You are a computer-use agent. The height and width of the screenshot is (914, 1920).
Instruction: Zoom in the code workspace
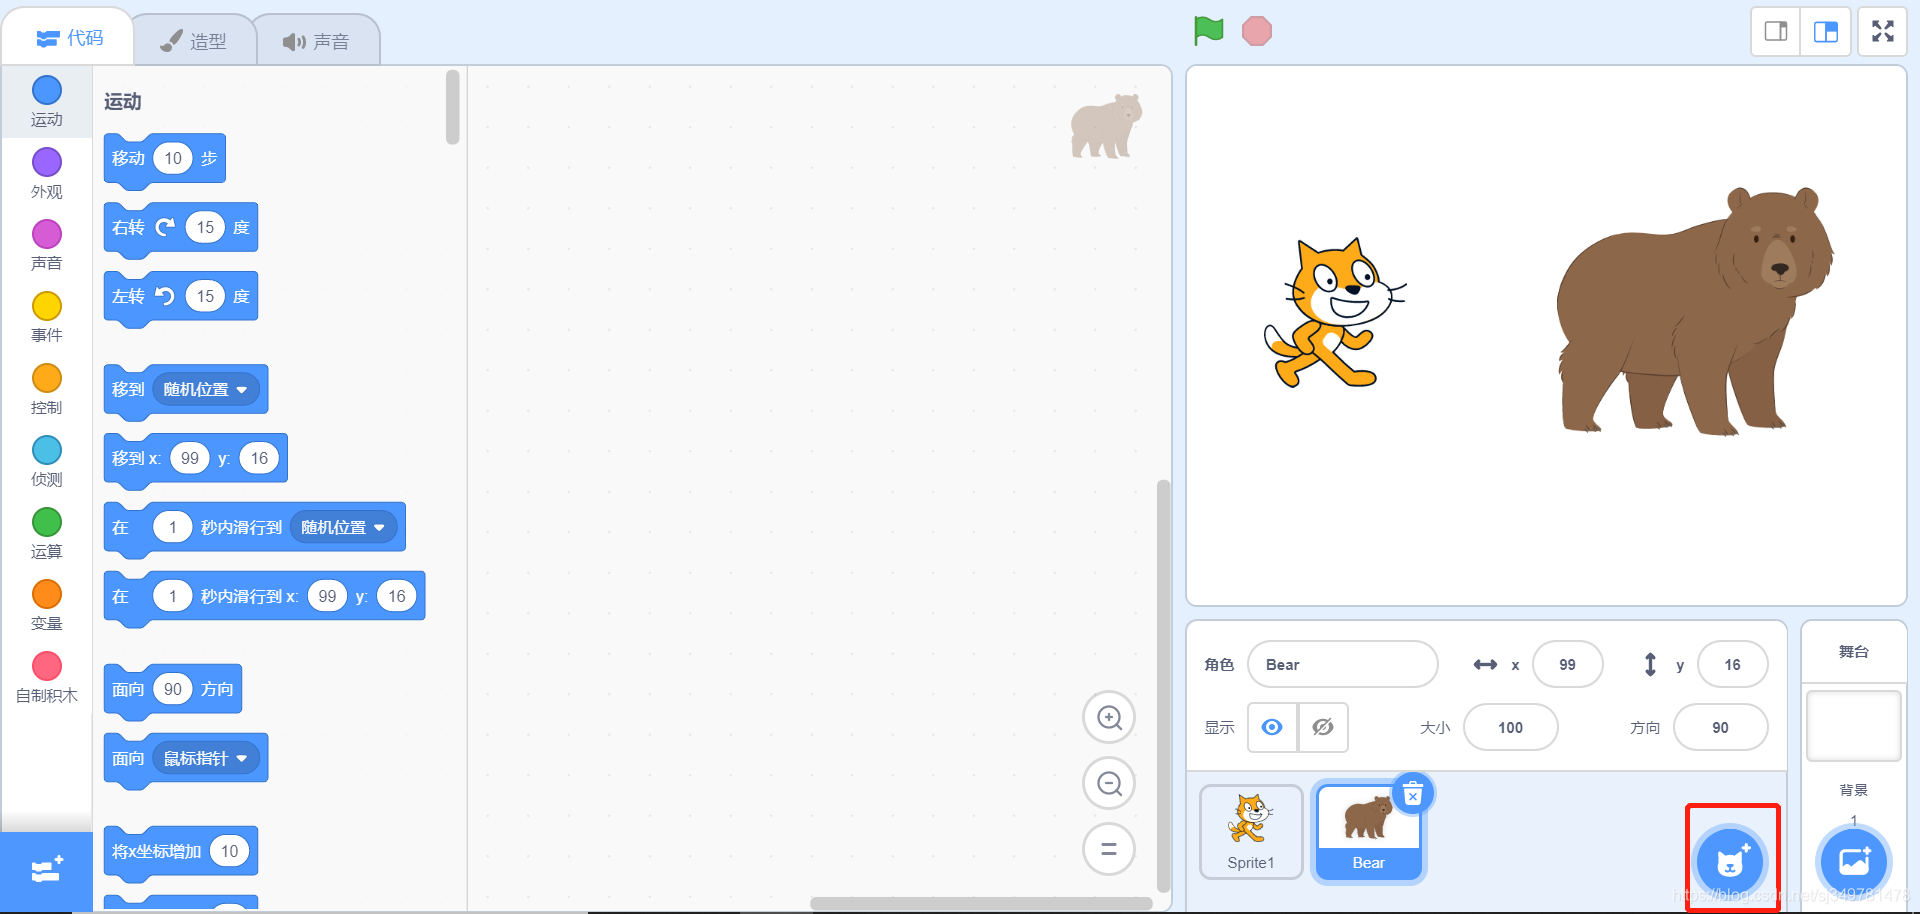1109,717
